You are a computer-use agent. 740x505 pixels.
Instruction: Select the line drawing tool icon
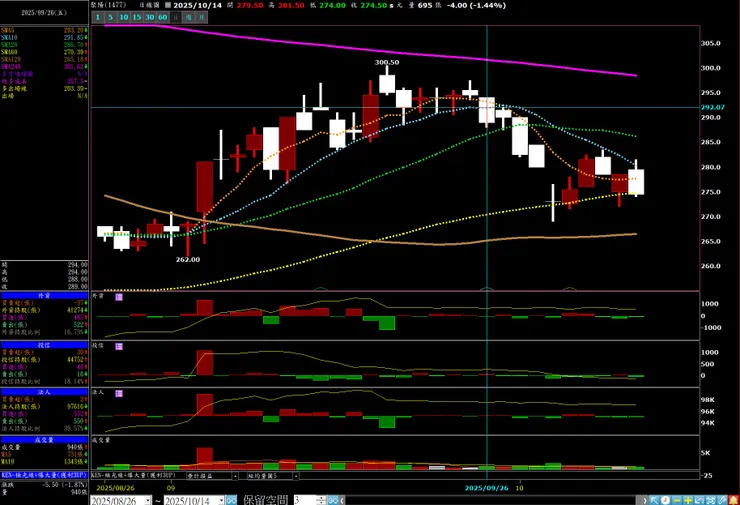722,500
